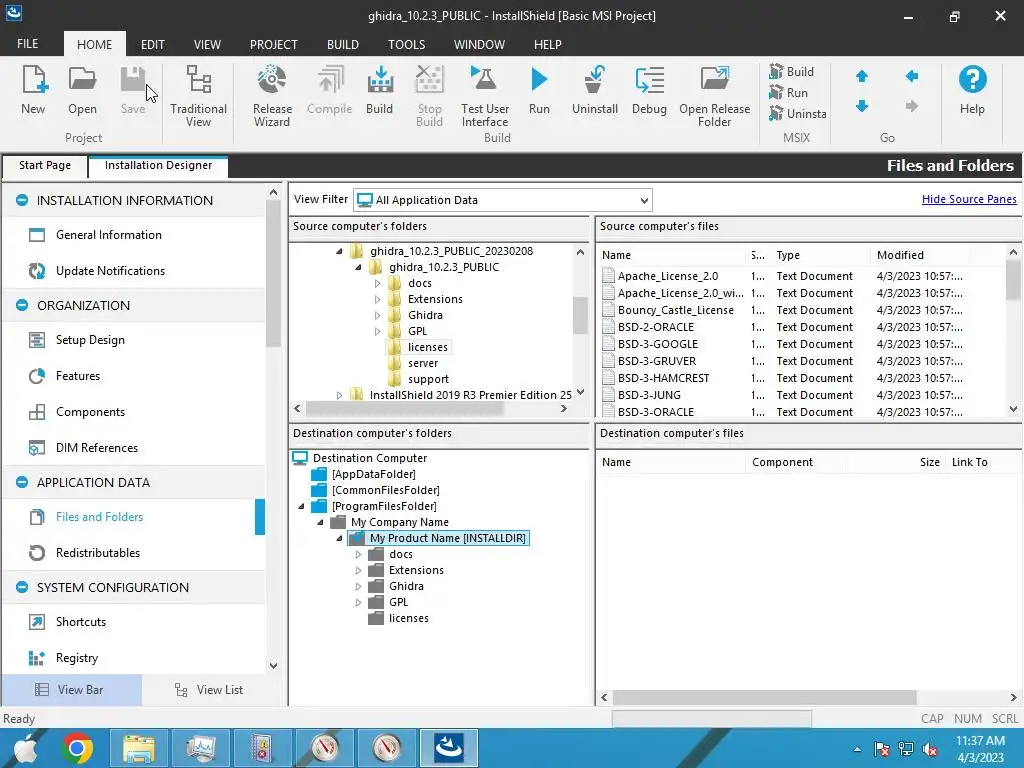
Task: Select the source server folder
Action: [423, 363]
